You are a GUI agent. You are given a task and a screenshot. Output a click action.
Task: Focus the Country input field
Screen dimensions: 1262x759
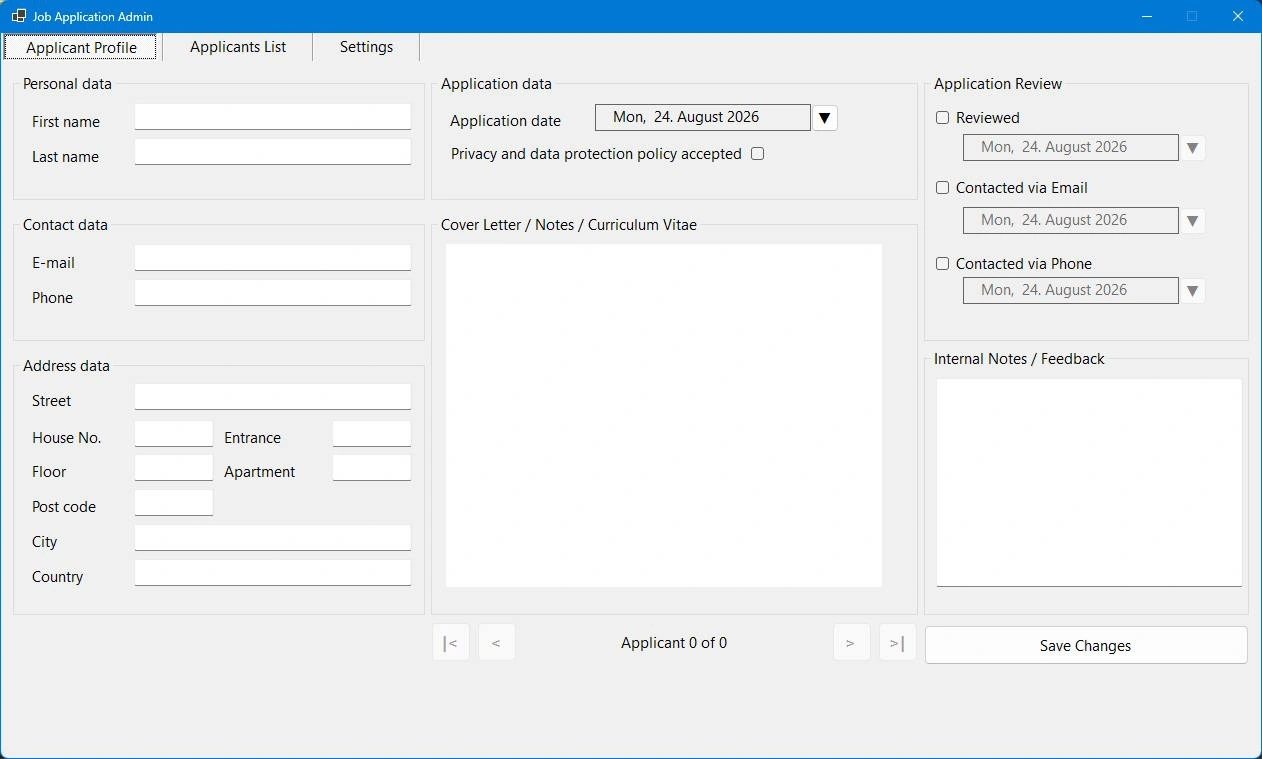coord(273,573)
